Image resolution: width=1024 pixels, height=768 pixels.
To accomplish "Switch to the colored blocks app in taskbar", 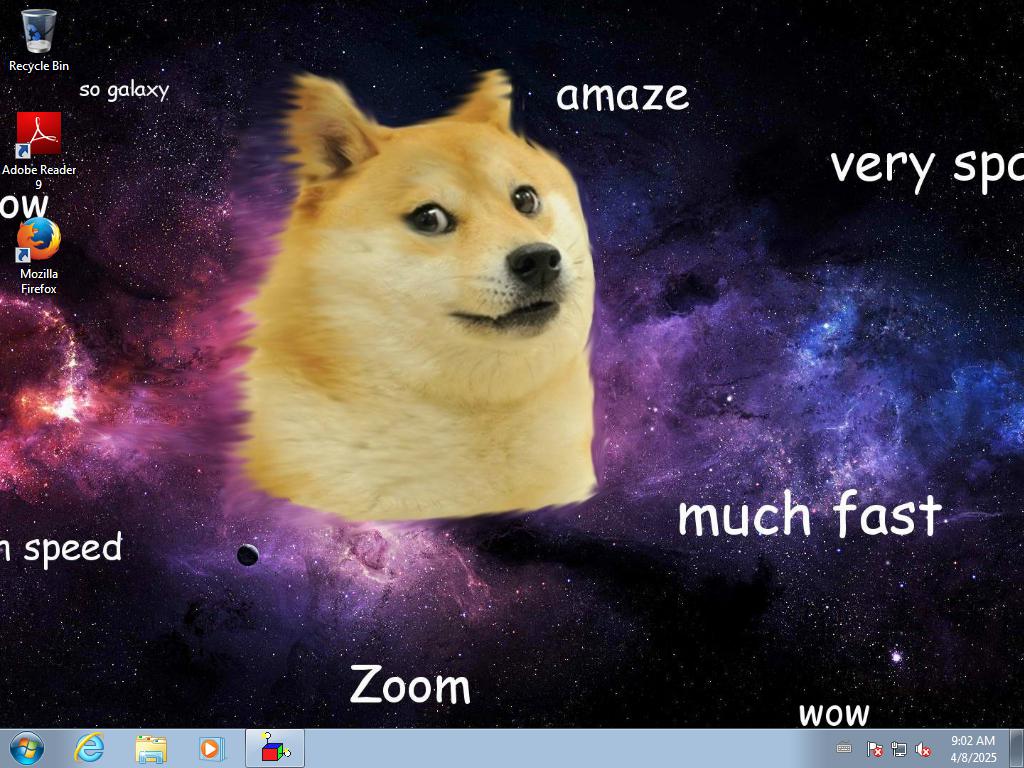I will [275, 748].
